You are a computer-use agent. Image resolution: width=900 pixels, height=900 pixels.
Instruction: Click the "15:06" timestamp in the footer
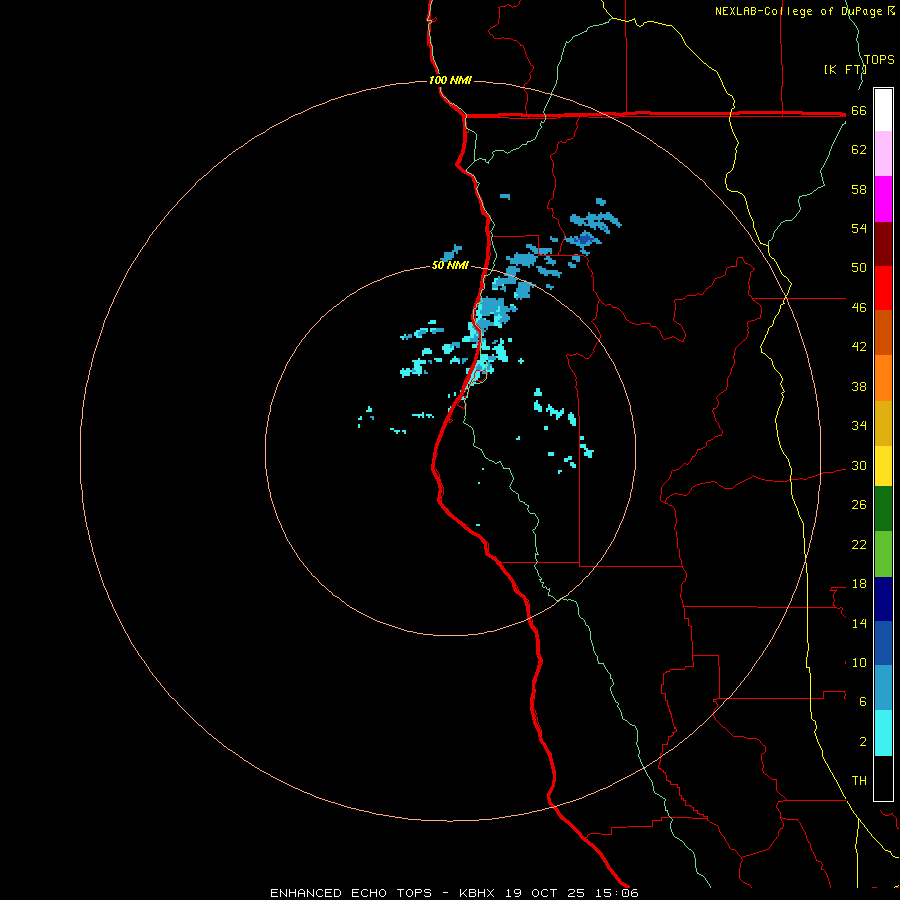pos(617,893)
